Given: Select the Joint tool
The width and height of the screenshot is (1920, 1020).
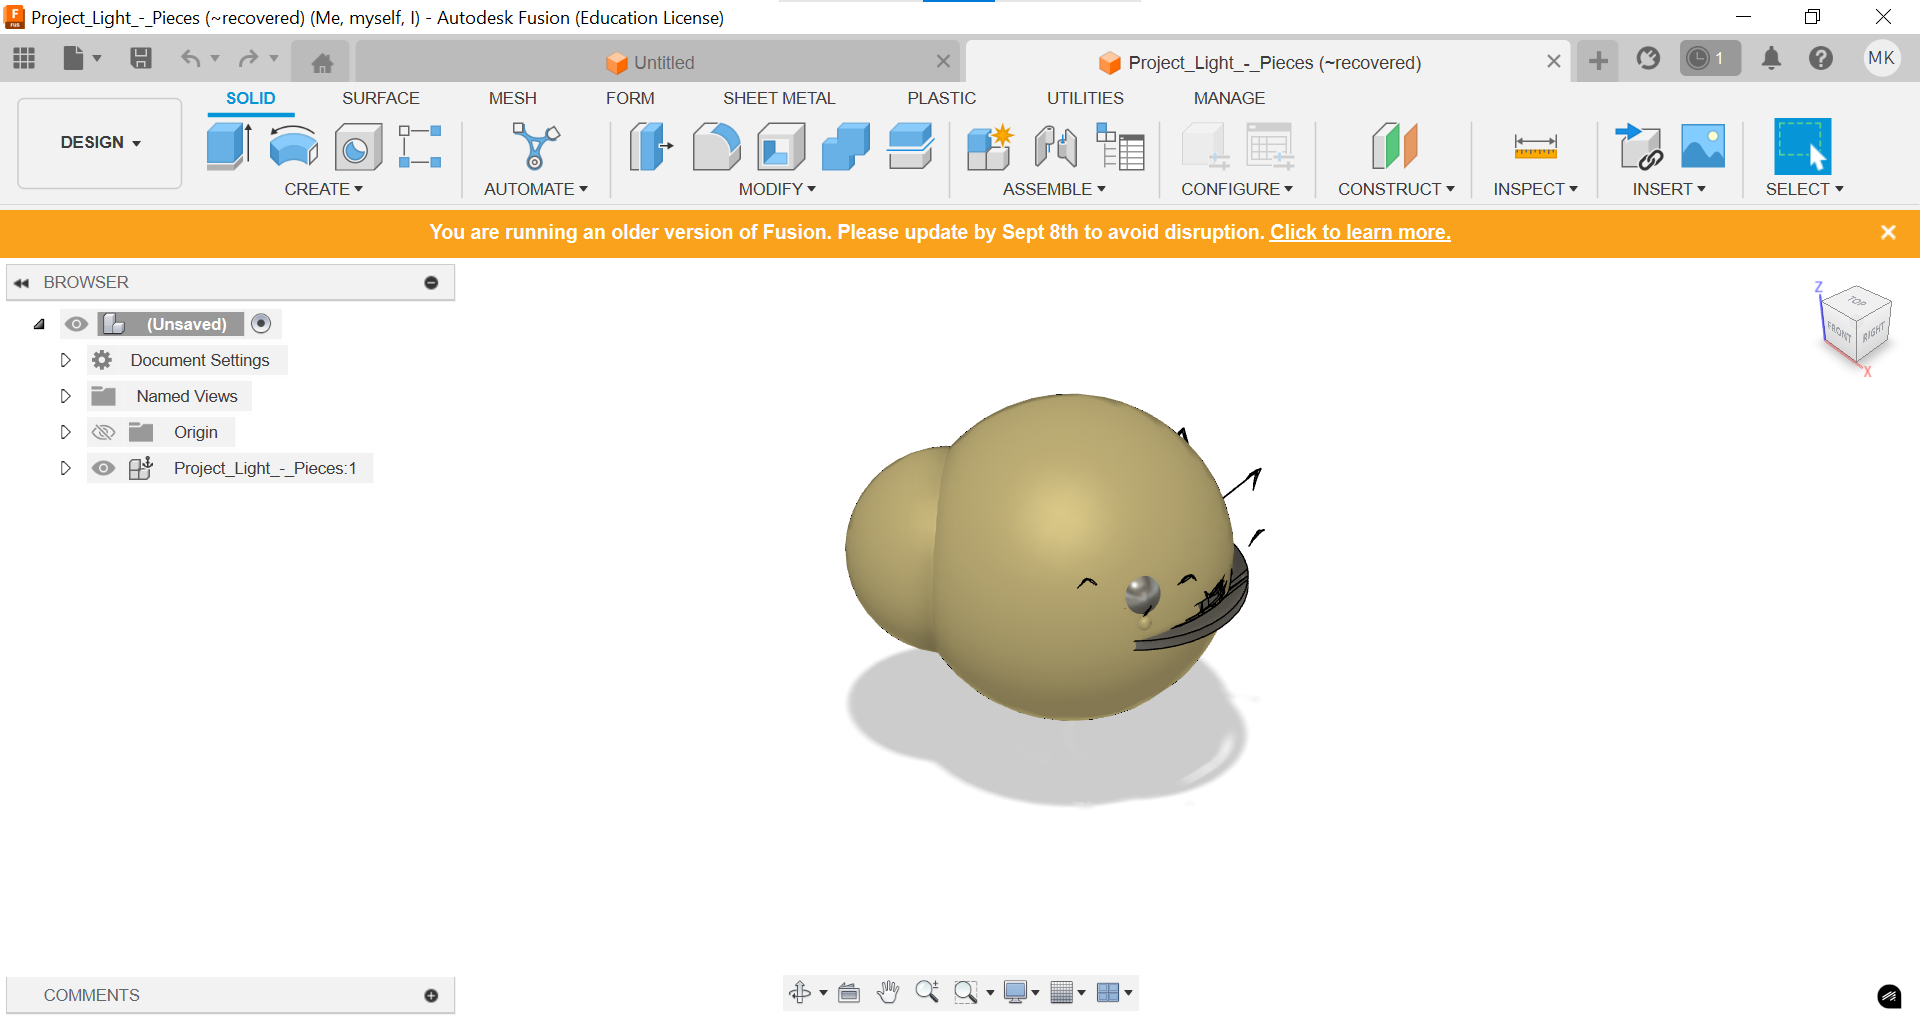Looking at the screenshot, I should (1056, 146).
